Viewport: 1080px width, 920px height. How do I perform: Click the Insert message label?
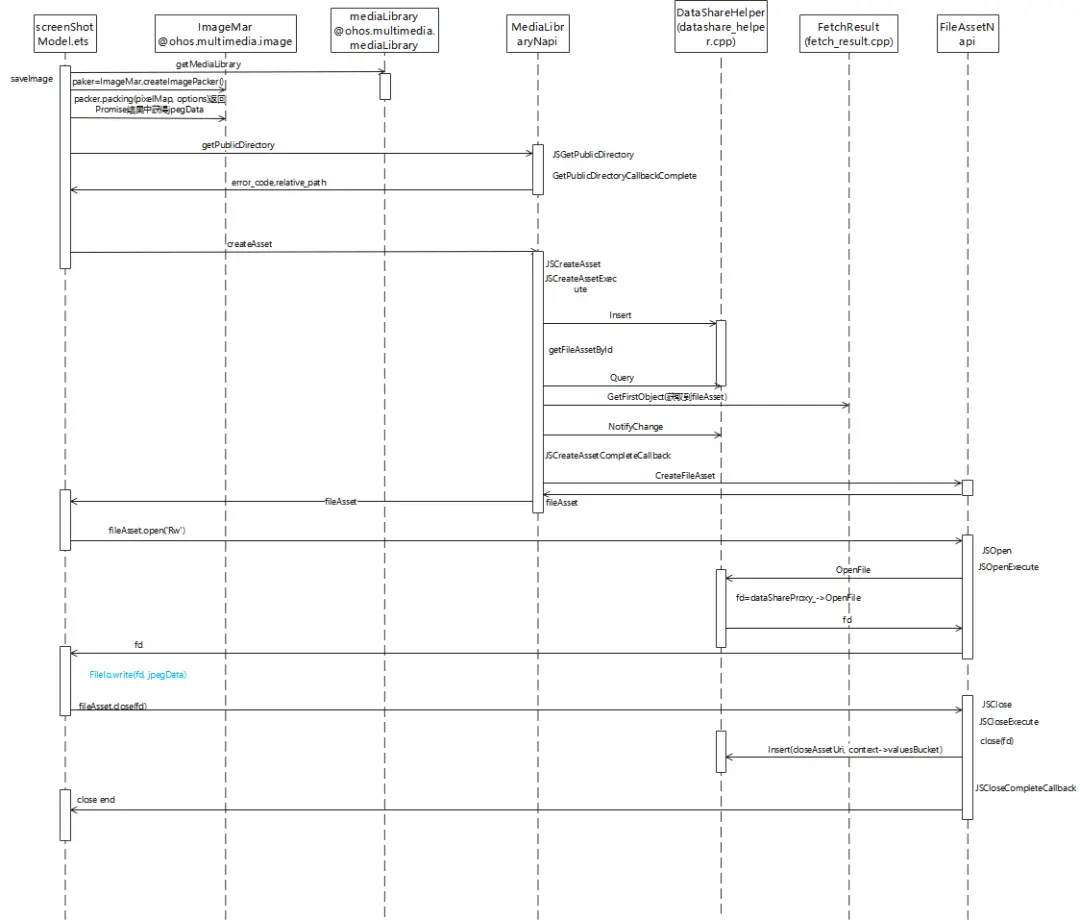click(x=620, y=315)
